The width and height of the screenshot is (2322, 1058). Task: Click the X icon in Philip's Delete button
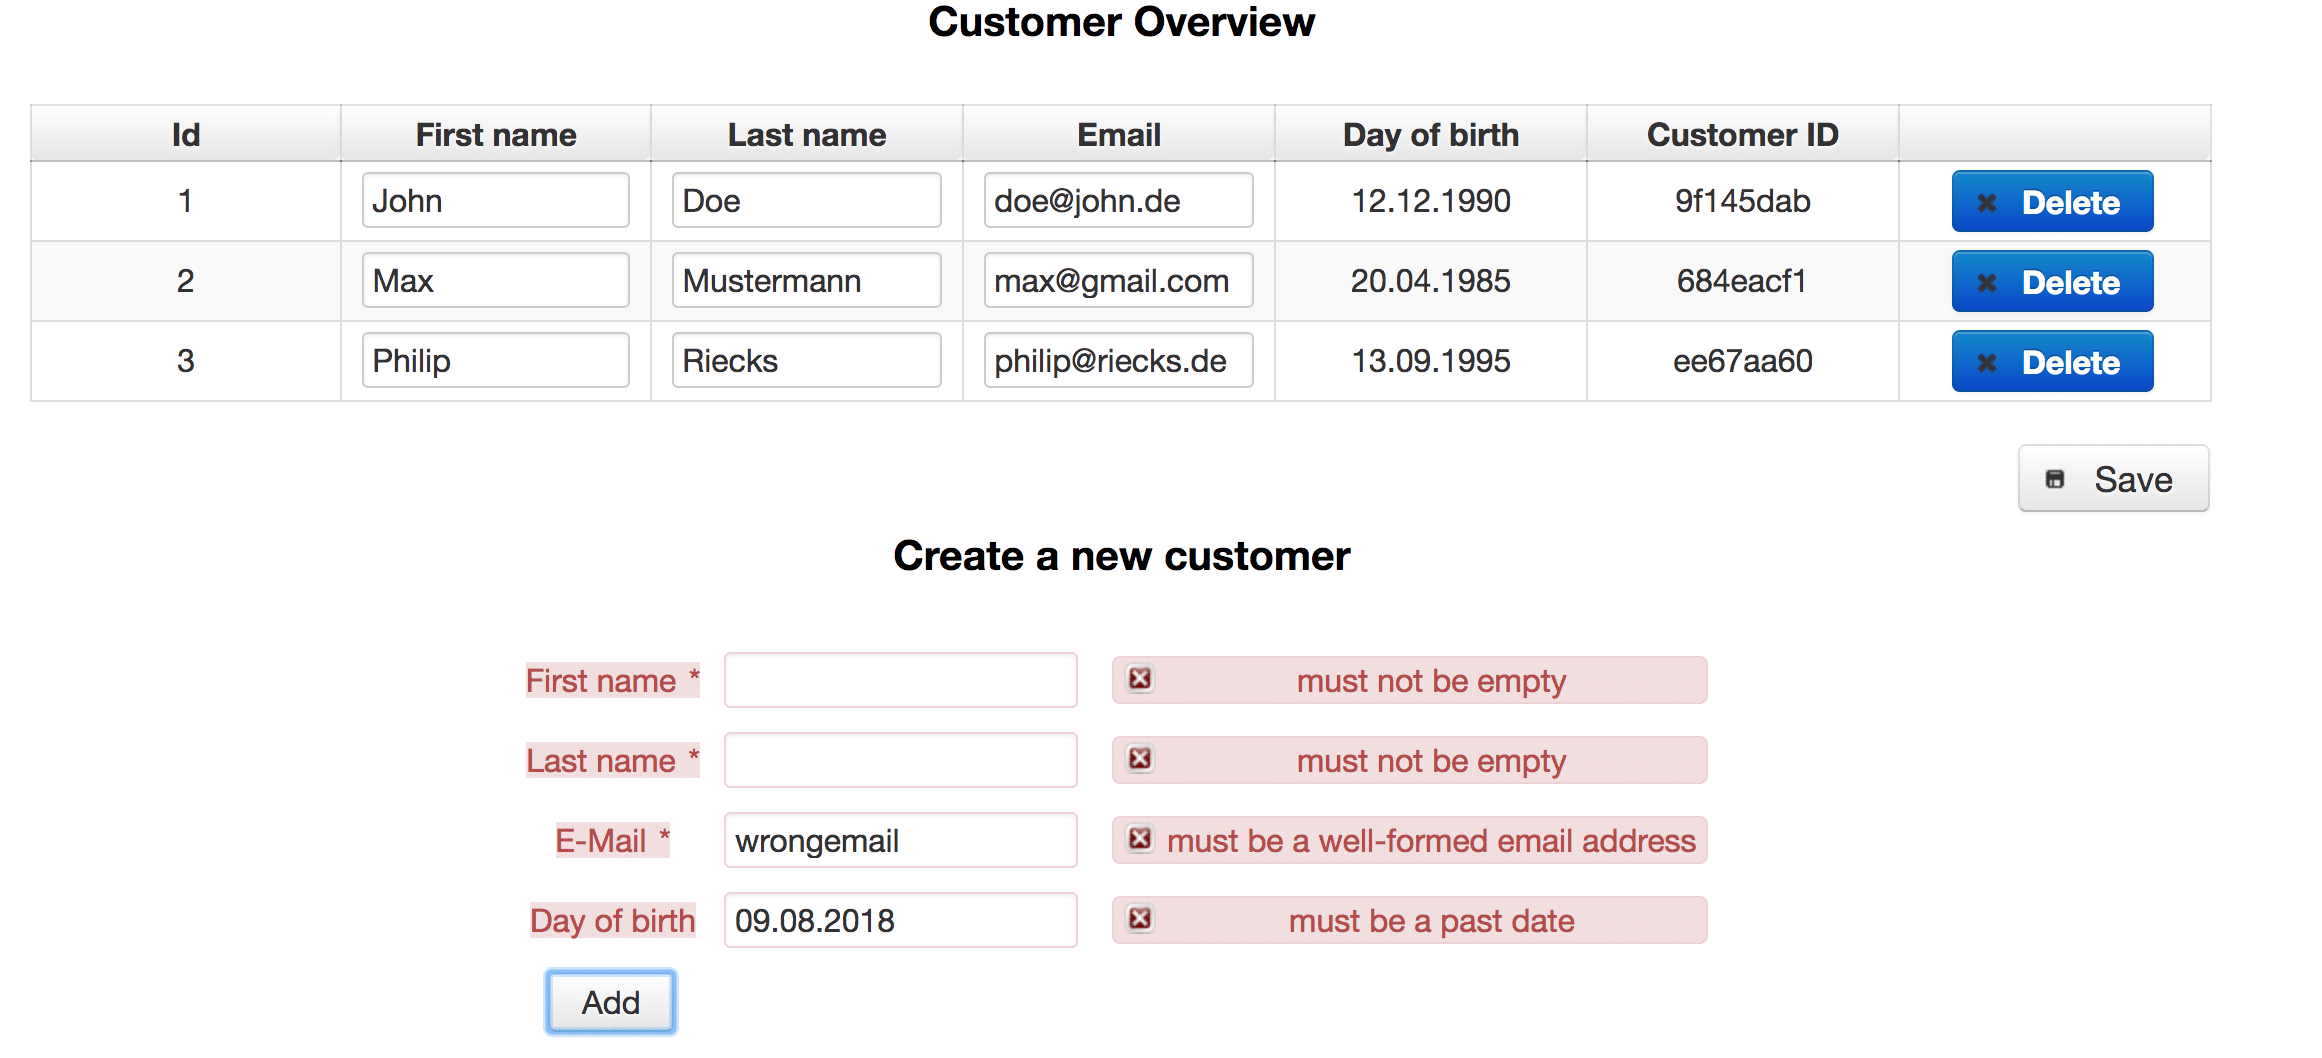coord(1987,362)
